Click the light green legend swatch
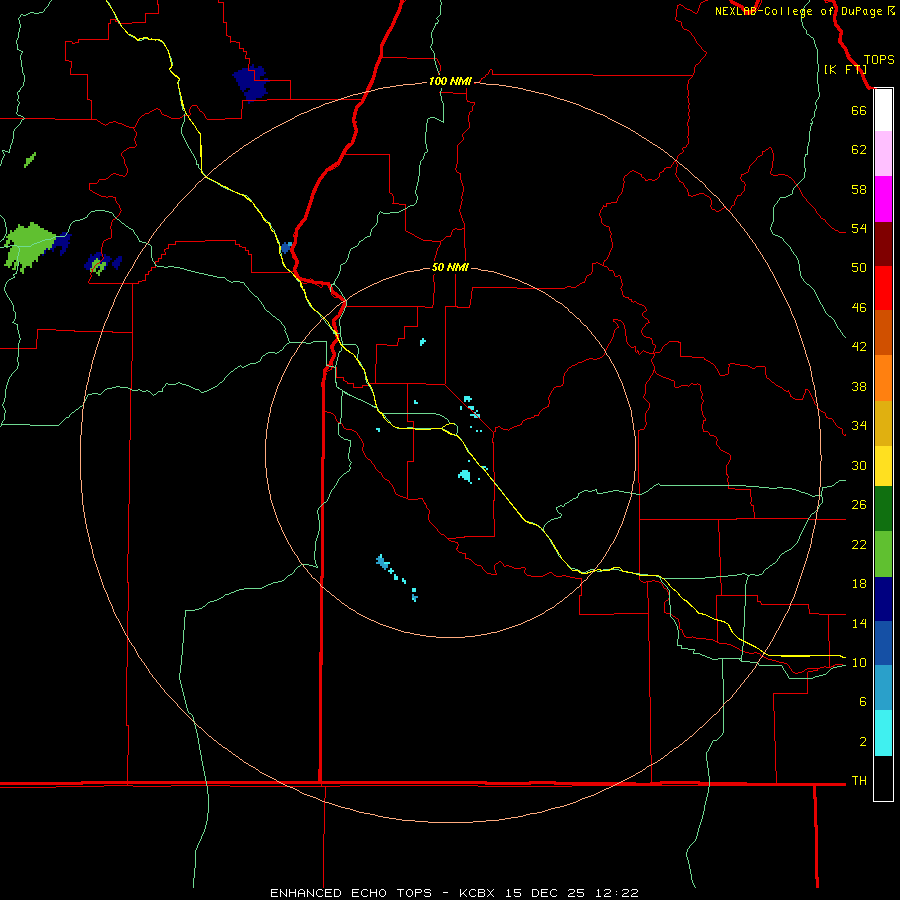 tap(883, 554)
